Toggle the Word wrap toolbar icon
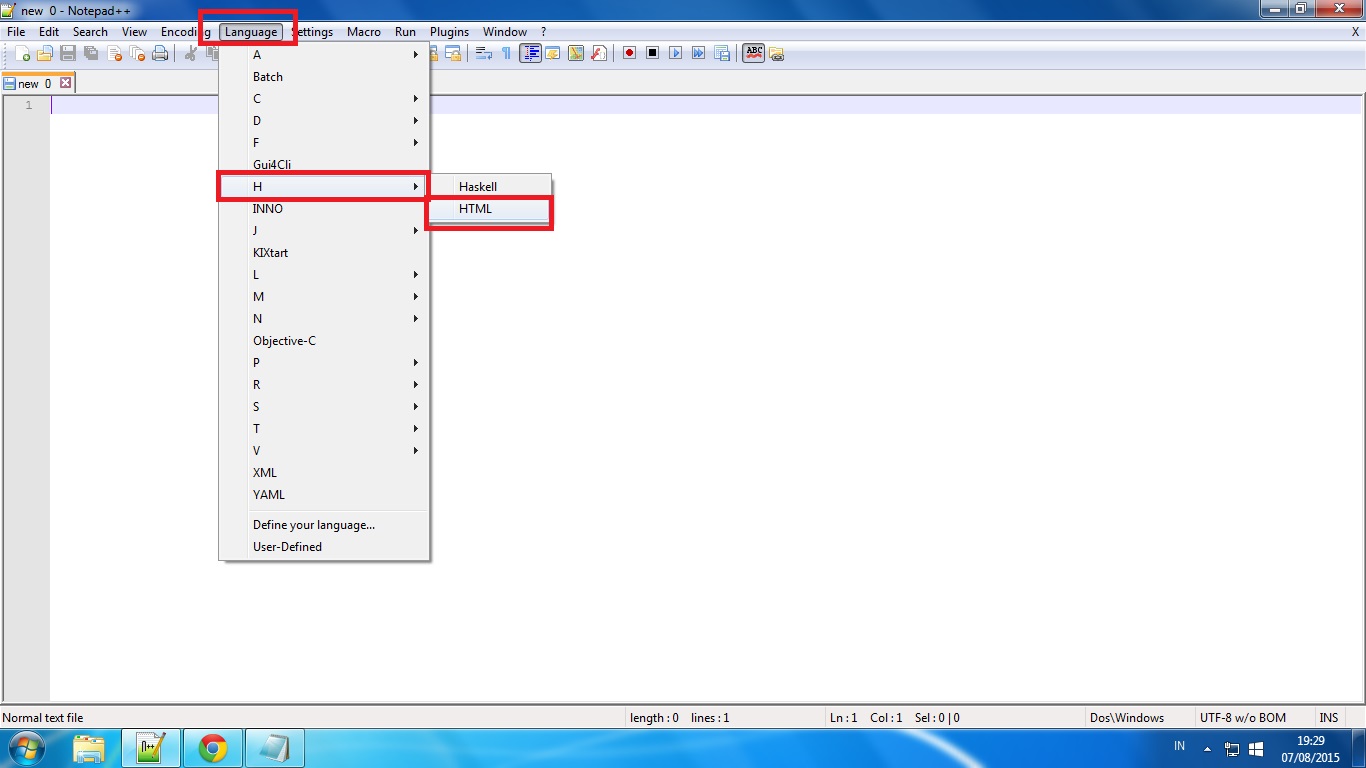The image size is (1366, 768). point(483,53)
